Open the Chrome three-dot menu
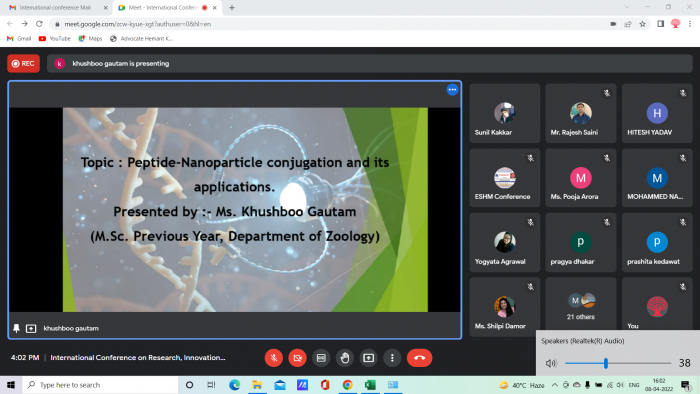Screen dimensions: 700x394 point(690,24)
